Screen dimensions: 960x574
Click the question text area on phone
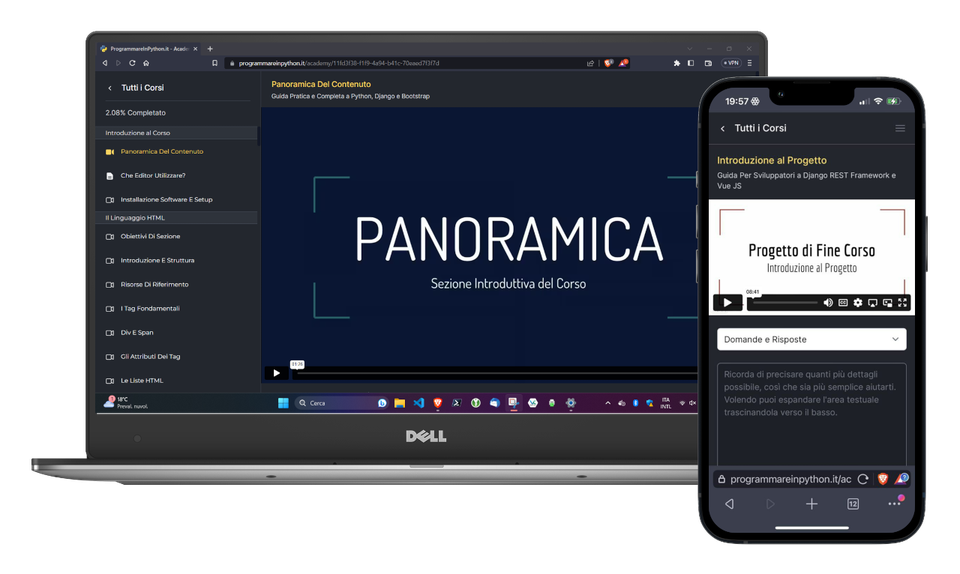(811, 414)
